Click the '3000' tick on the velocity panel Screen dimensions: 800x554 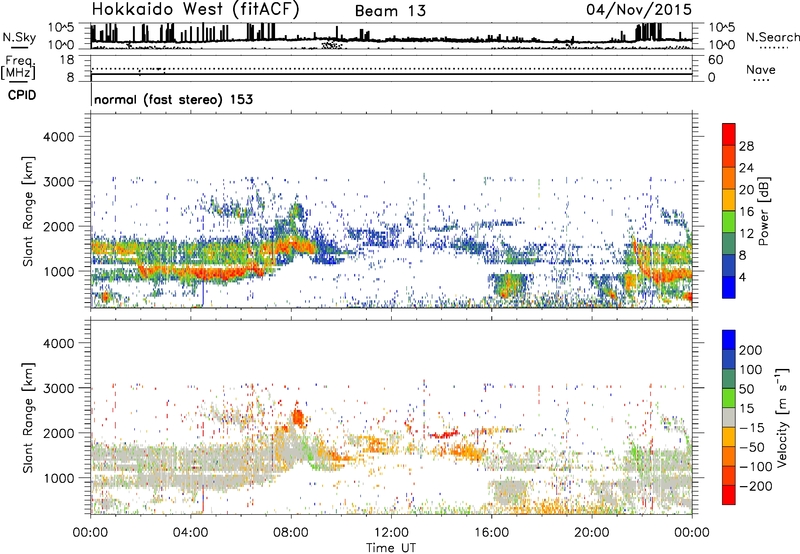point(58,388)
